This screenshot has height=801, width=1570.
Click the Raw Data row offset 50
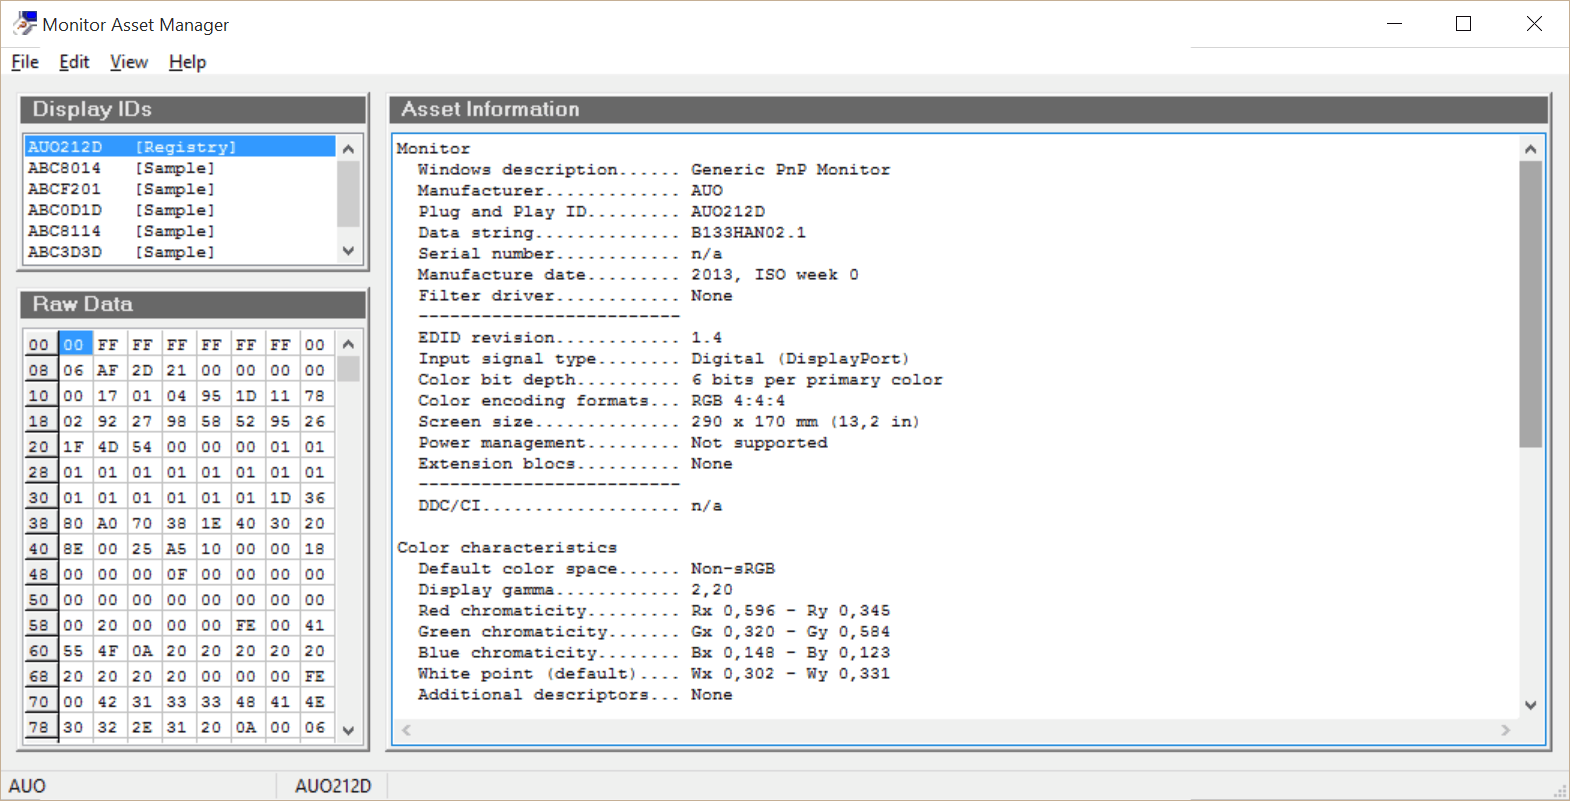[x=39, y=600]
